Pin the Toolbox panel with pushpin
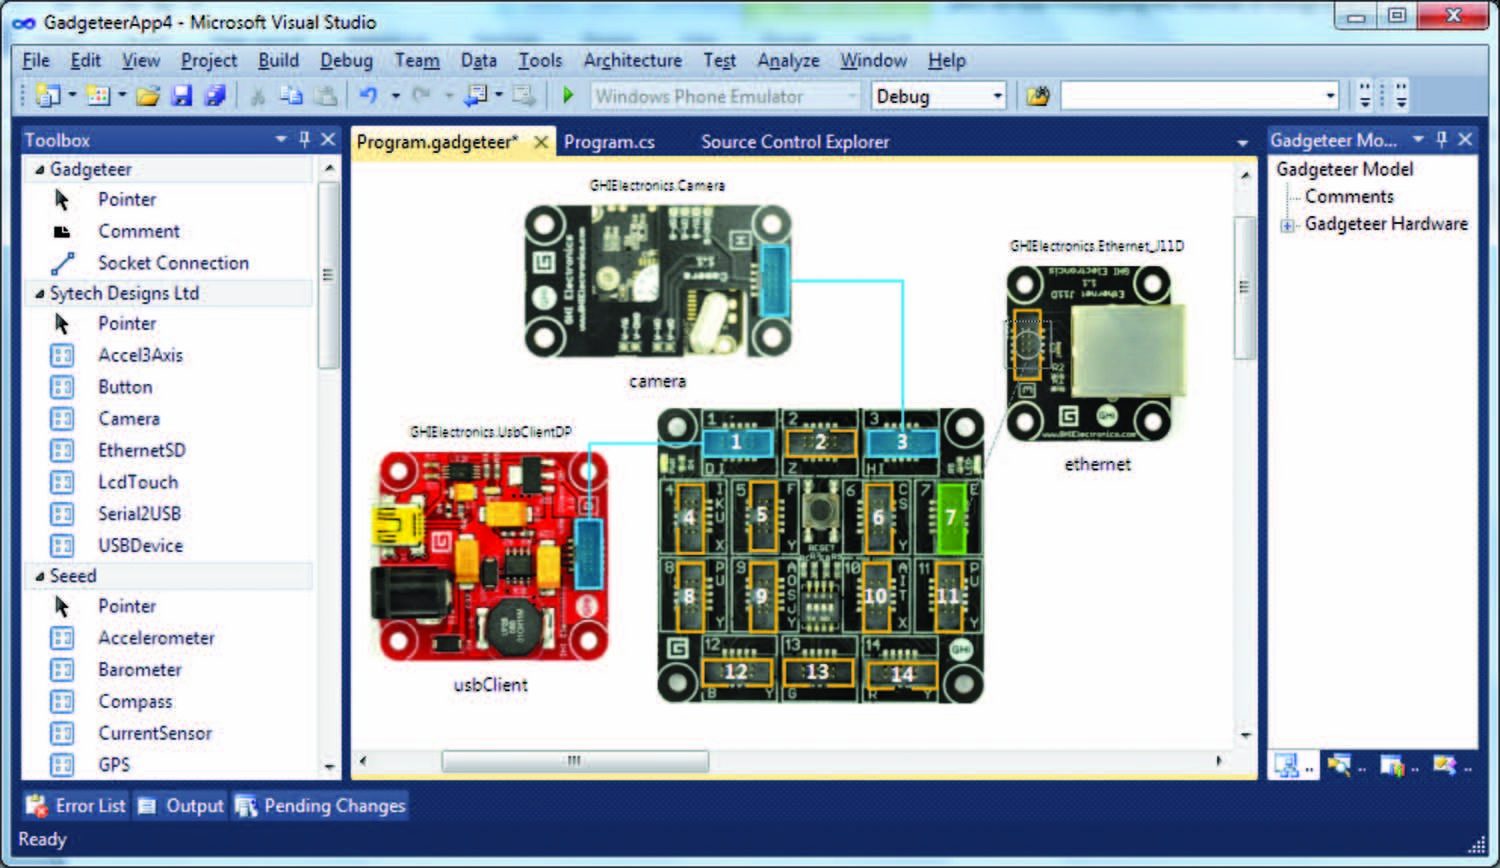The image size is (1500, 868). [305, 140]
